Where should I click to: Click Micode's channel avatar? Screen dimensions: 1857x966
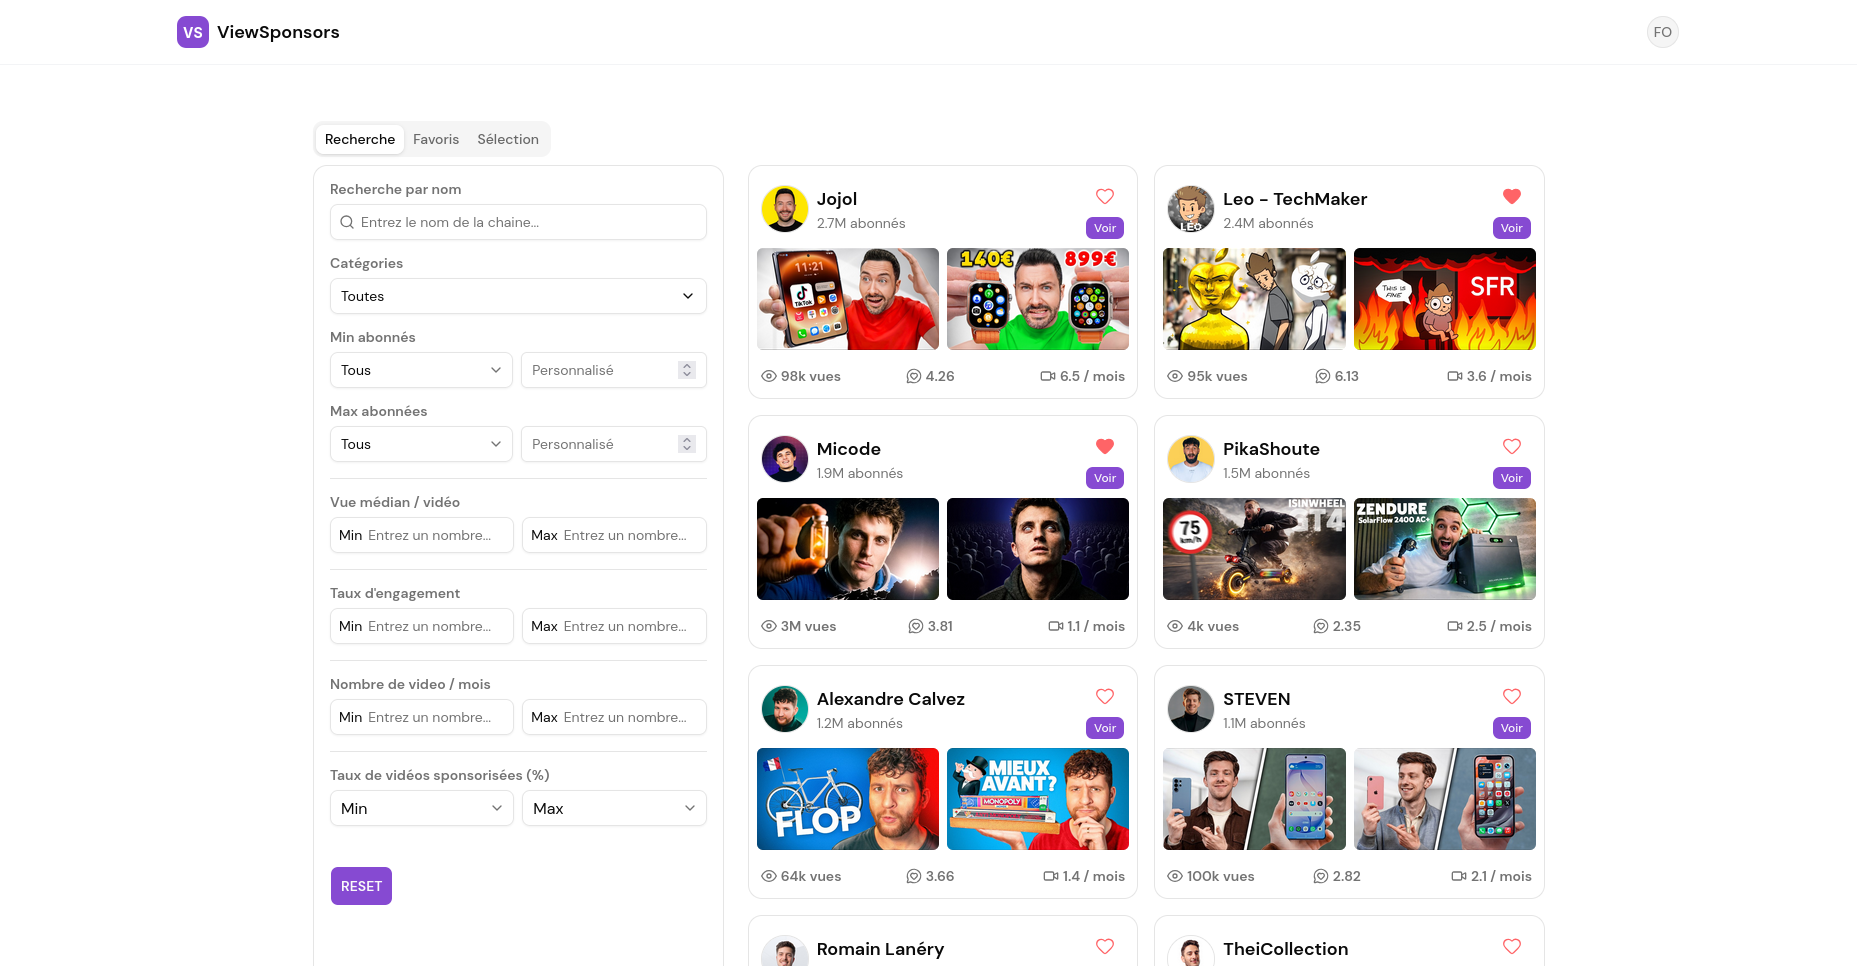coord(784,459)
